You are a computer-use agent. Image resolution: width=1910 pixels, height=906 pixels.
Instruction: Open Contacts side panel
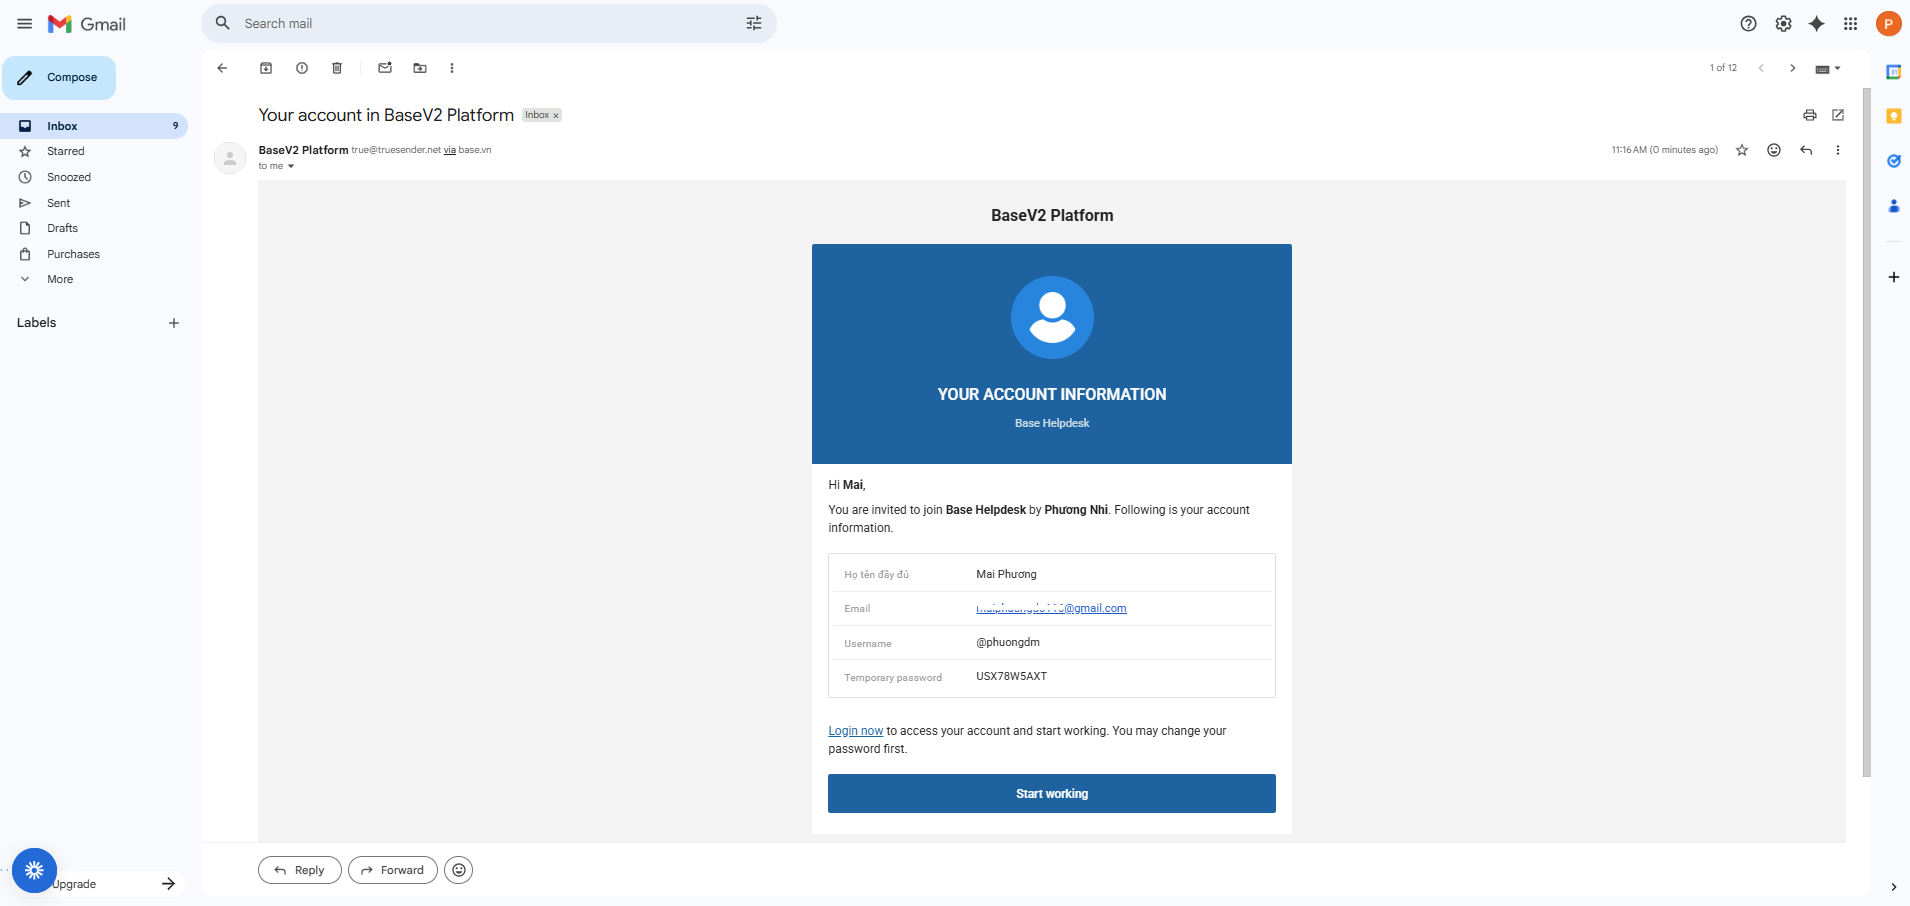(1893, 206)
